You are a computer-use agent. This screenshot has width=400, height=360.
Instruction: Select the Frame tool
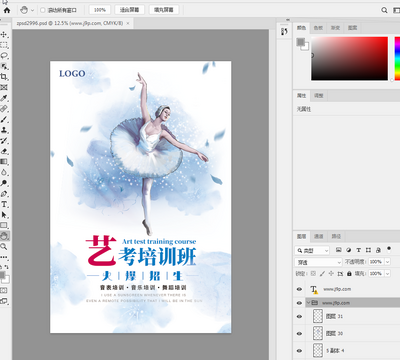pyautogui.click(x=4, y=87)
